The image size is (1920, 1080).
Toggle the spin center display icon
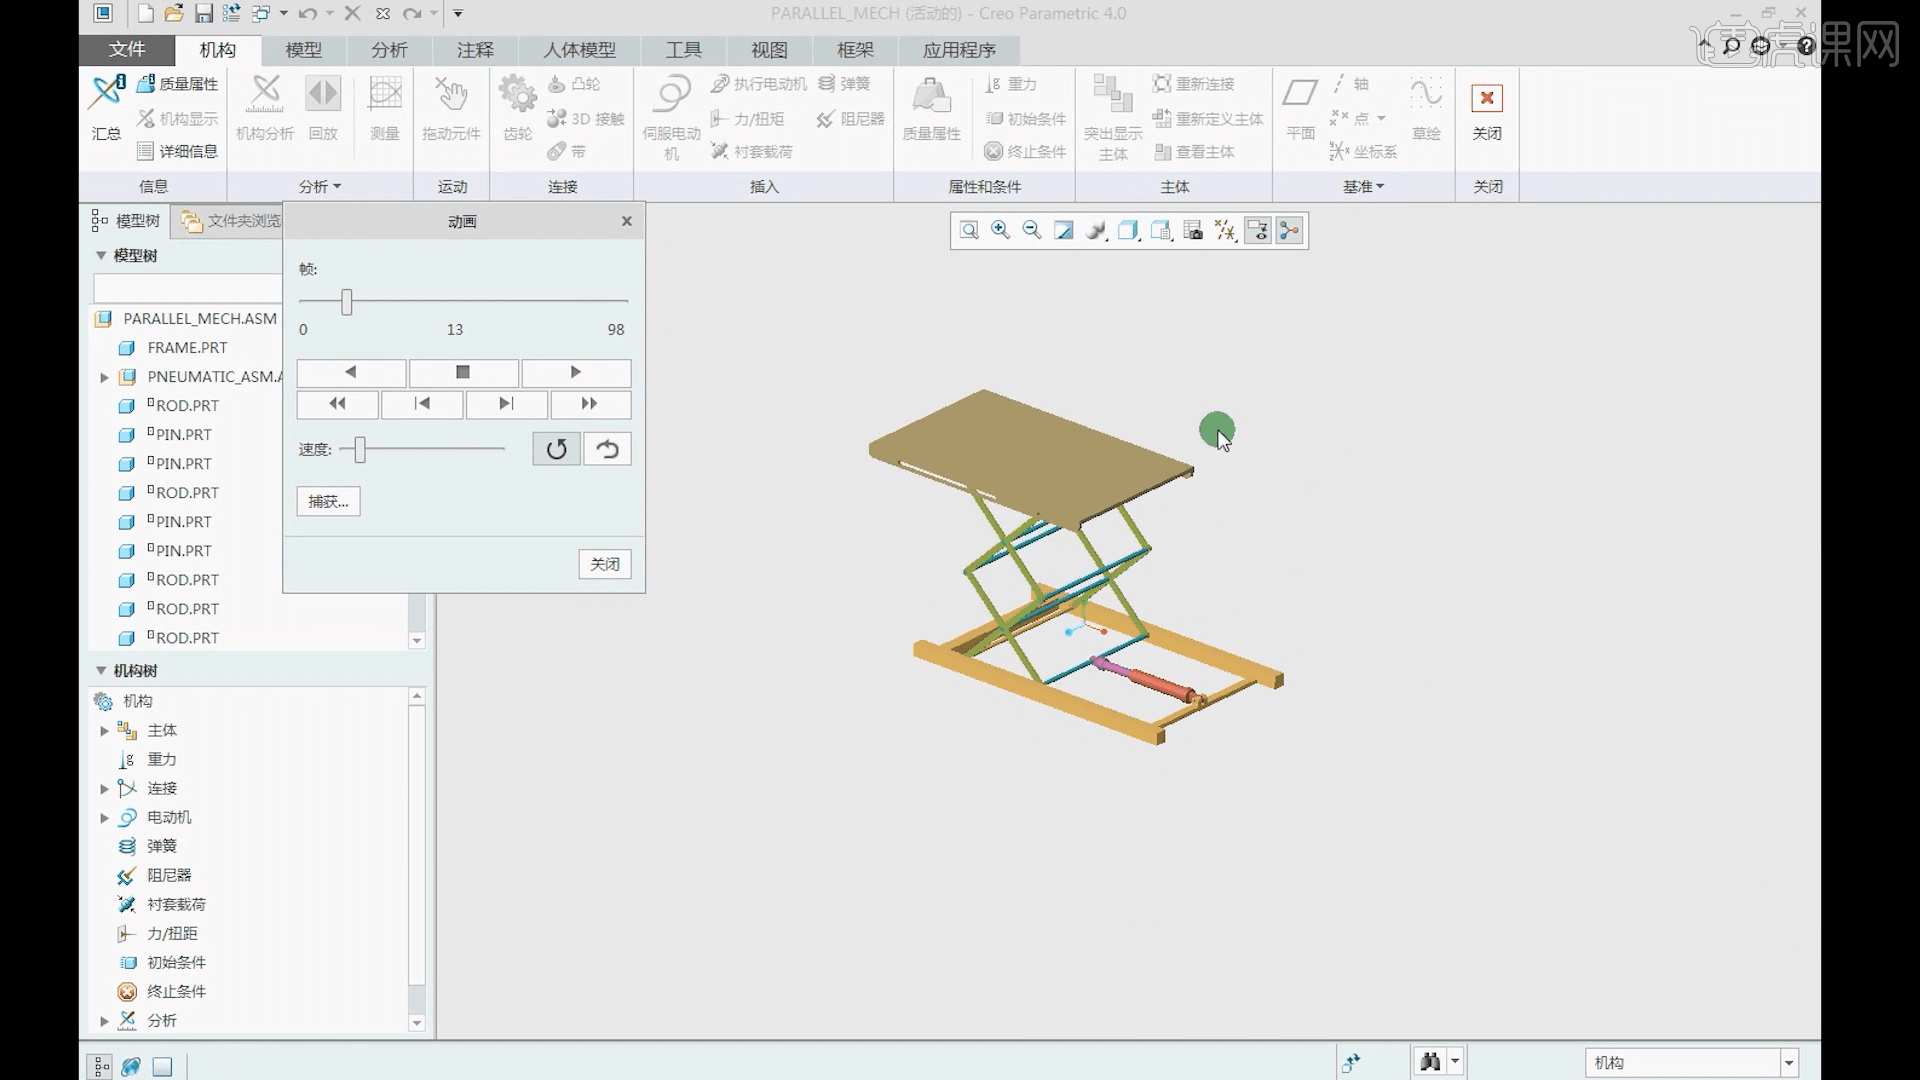[x=1289, y=231]
